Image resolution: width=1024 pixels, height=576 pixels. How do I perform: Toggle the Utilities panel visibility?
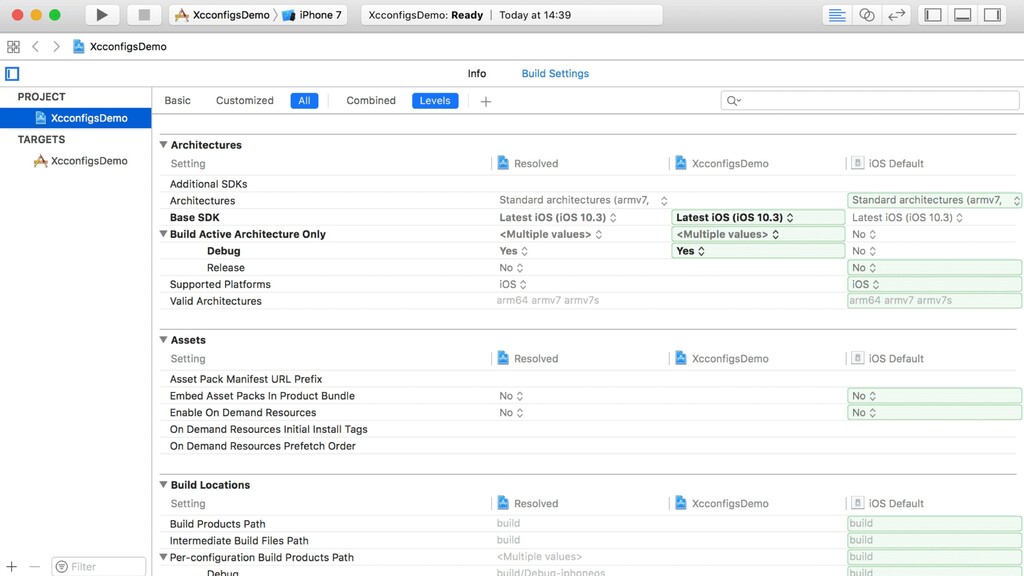pos(992,14)
